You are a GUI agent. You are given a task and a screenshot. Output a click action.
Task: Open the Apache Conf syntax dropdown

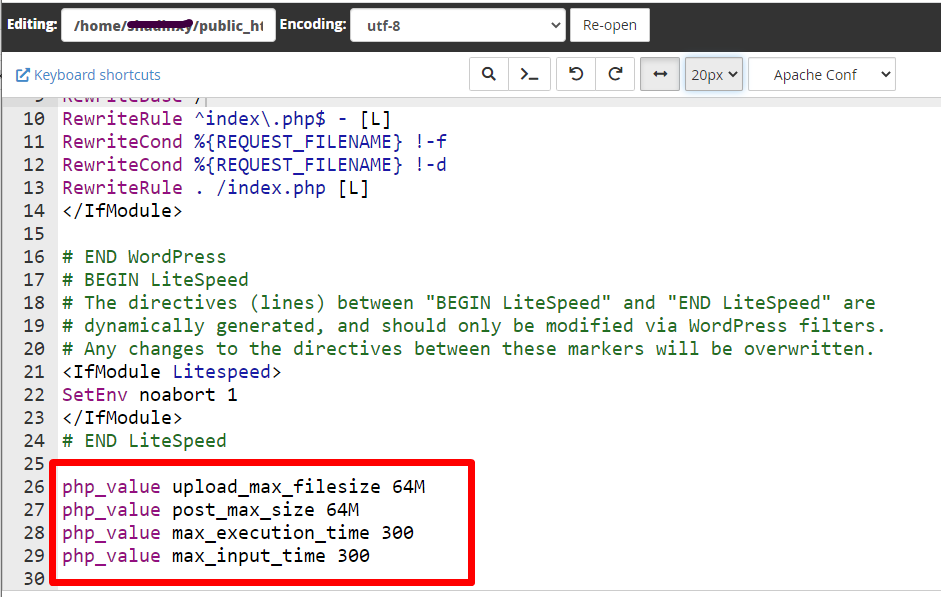coord(822,74)
